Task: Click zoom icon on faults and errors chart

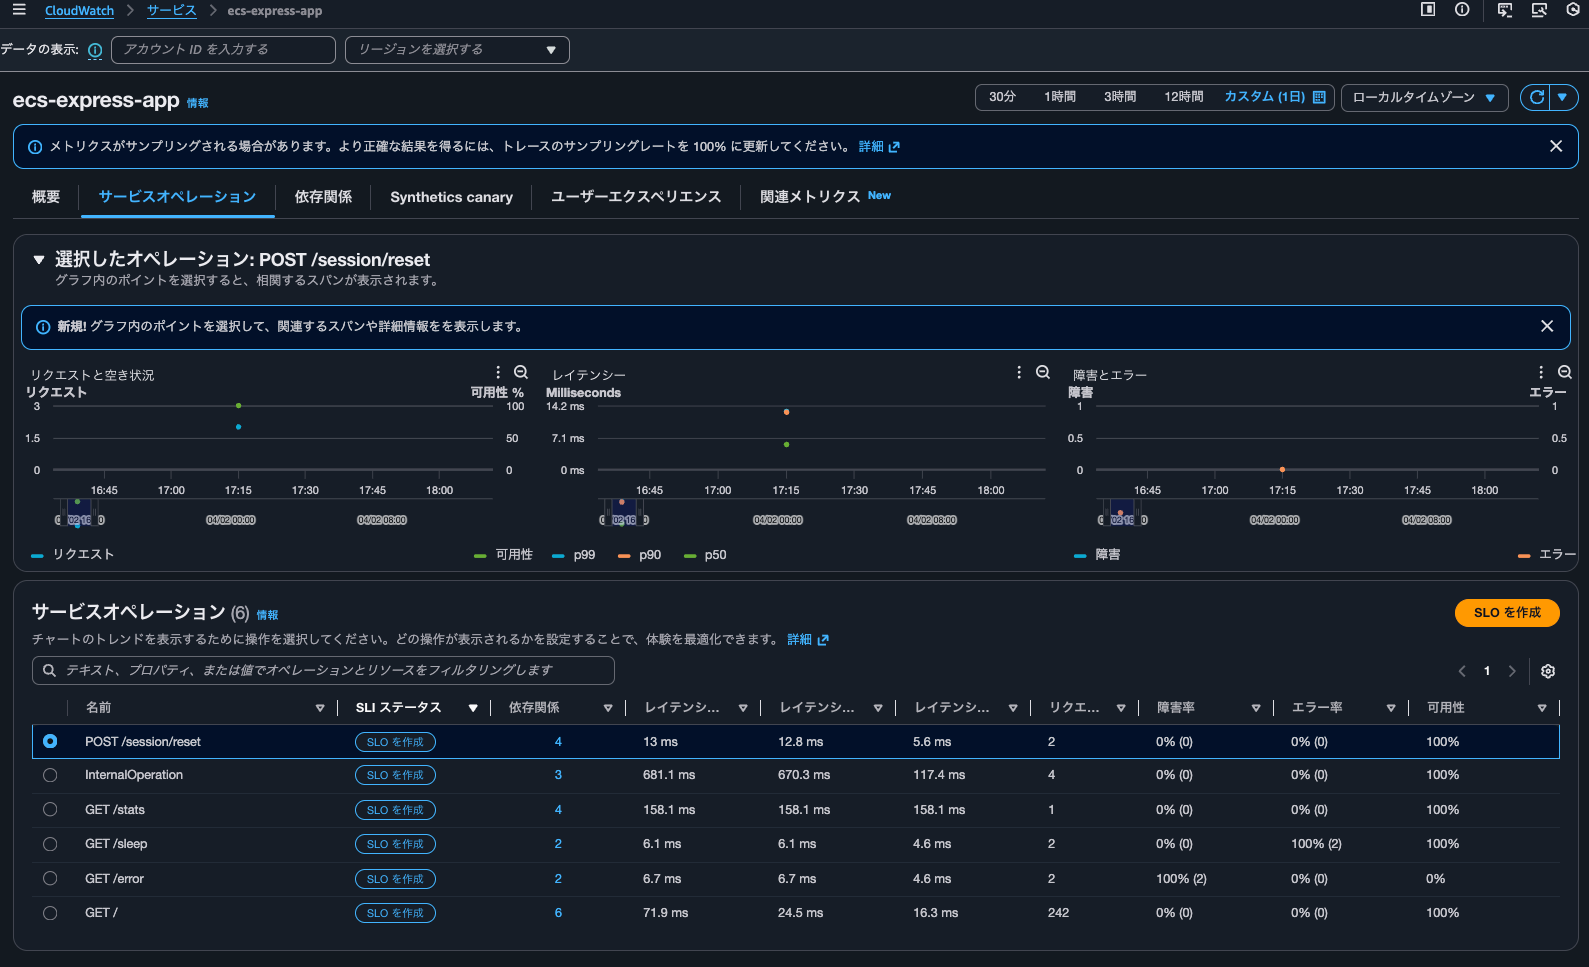Action: pos(1564,372)
